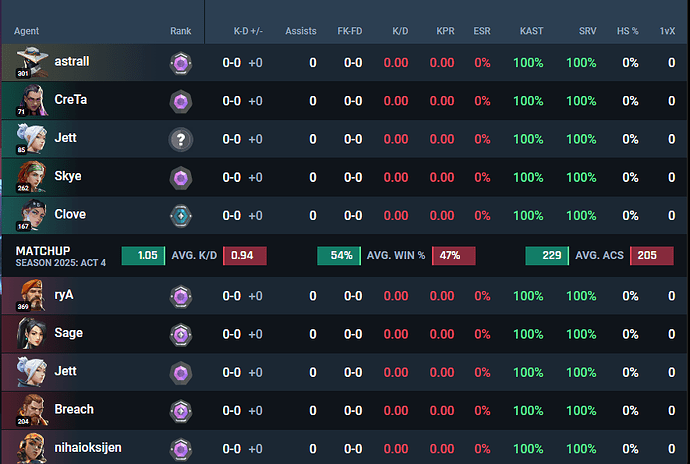Click Clove's blue diamond rank badge
690x464 pixels.
[181, 216]
